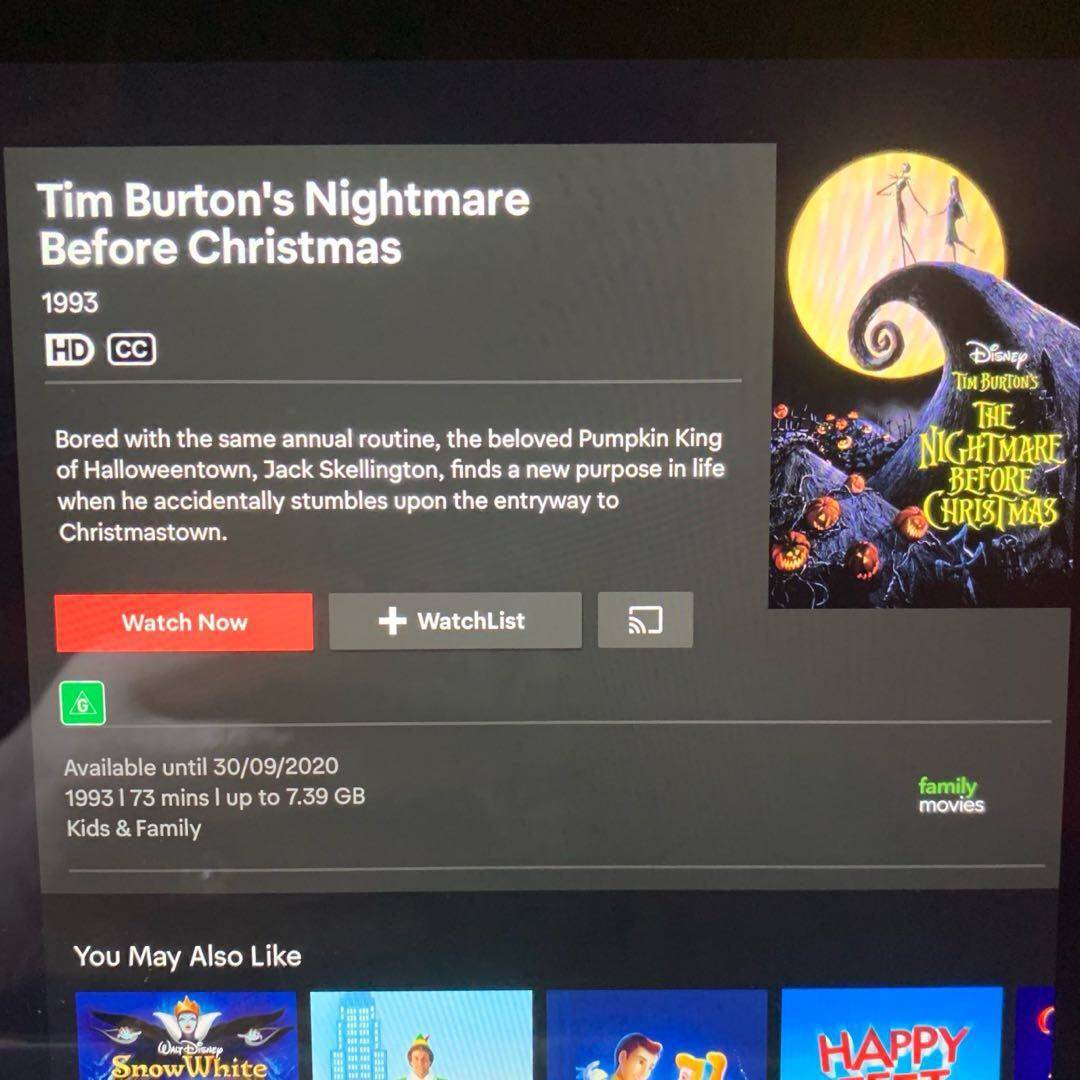Click the 1993 release year text

(70, 302)
